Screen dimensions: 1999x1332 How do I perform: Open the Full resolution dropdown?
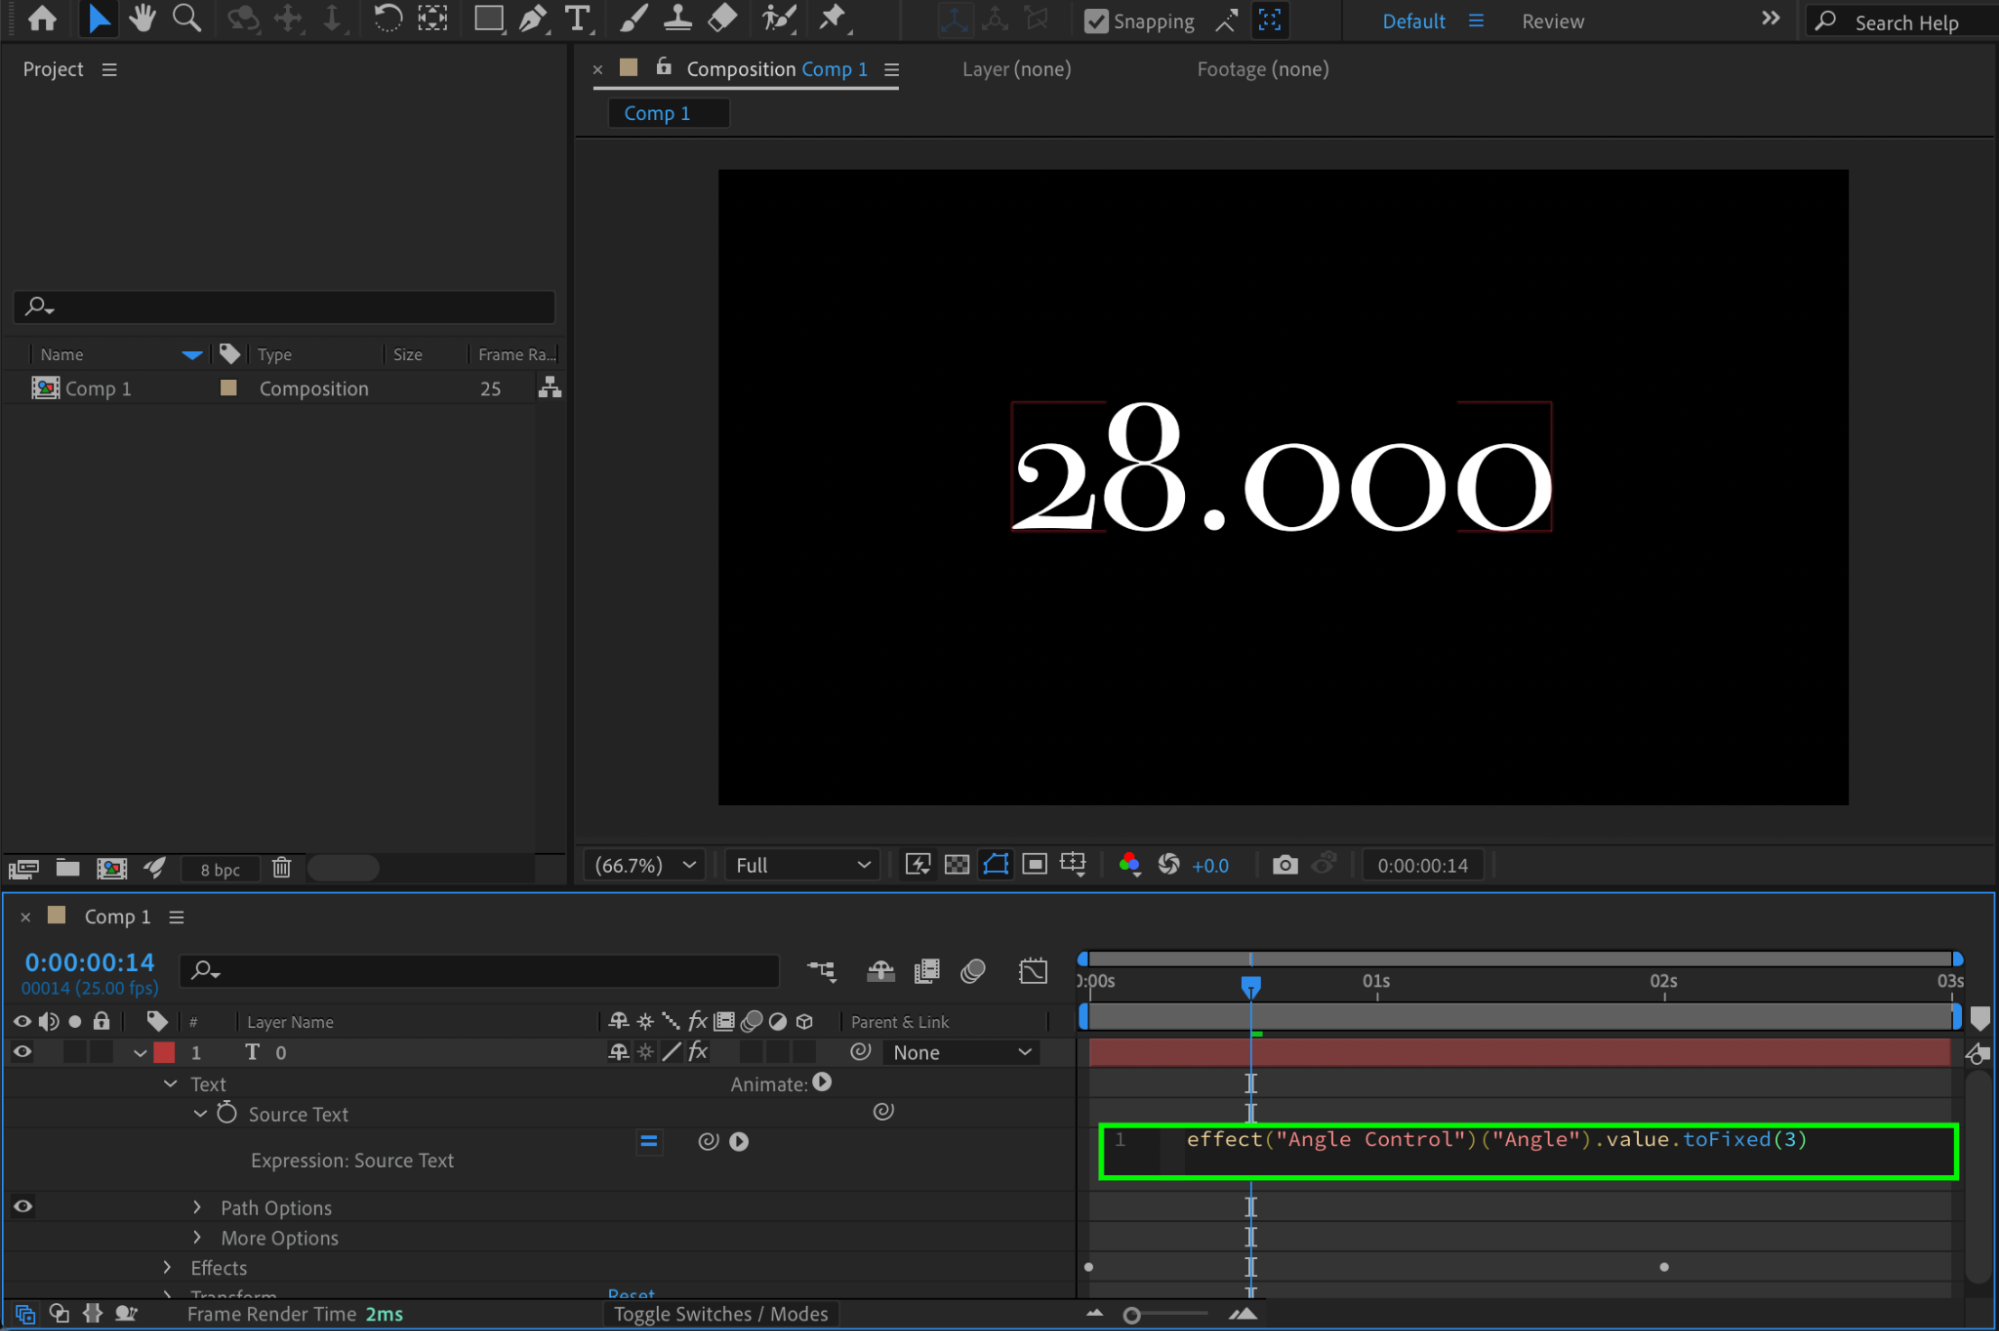tap(803, 865)
